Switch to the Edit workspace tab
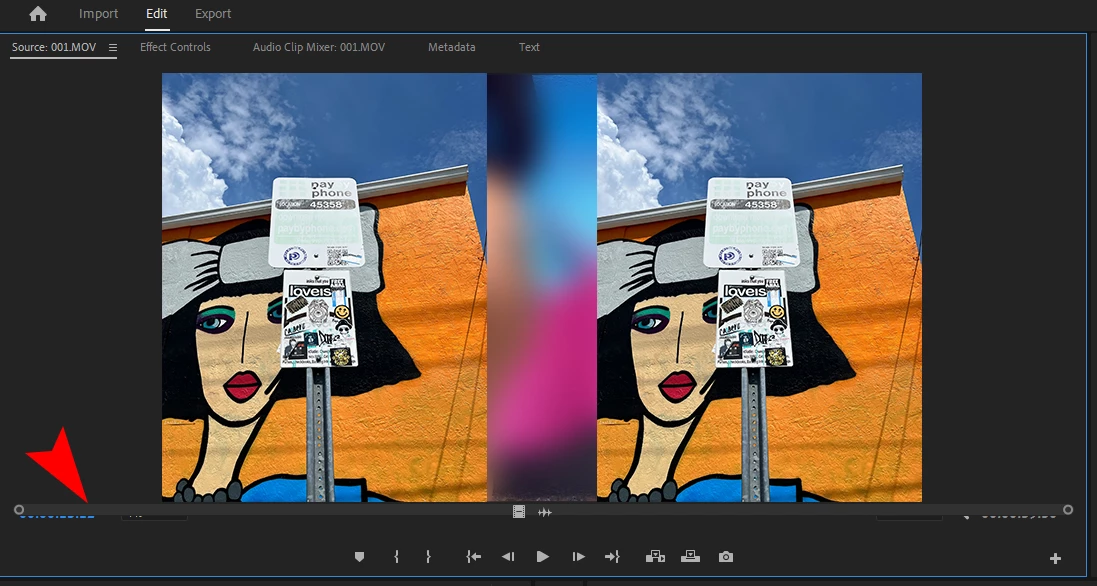1097x586 pixels. tap(157, 13)
